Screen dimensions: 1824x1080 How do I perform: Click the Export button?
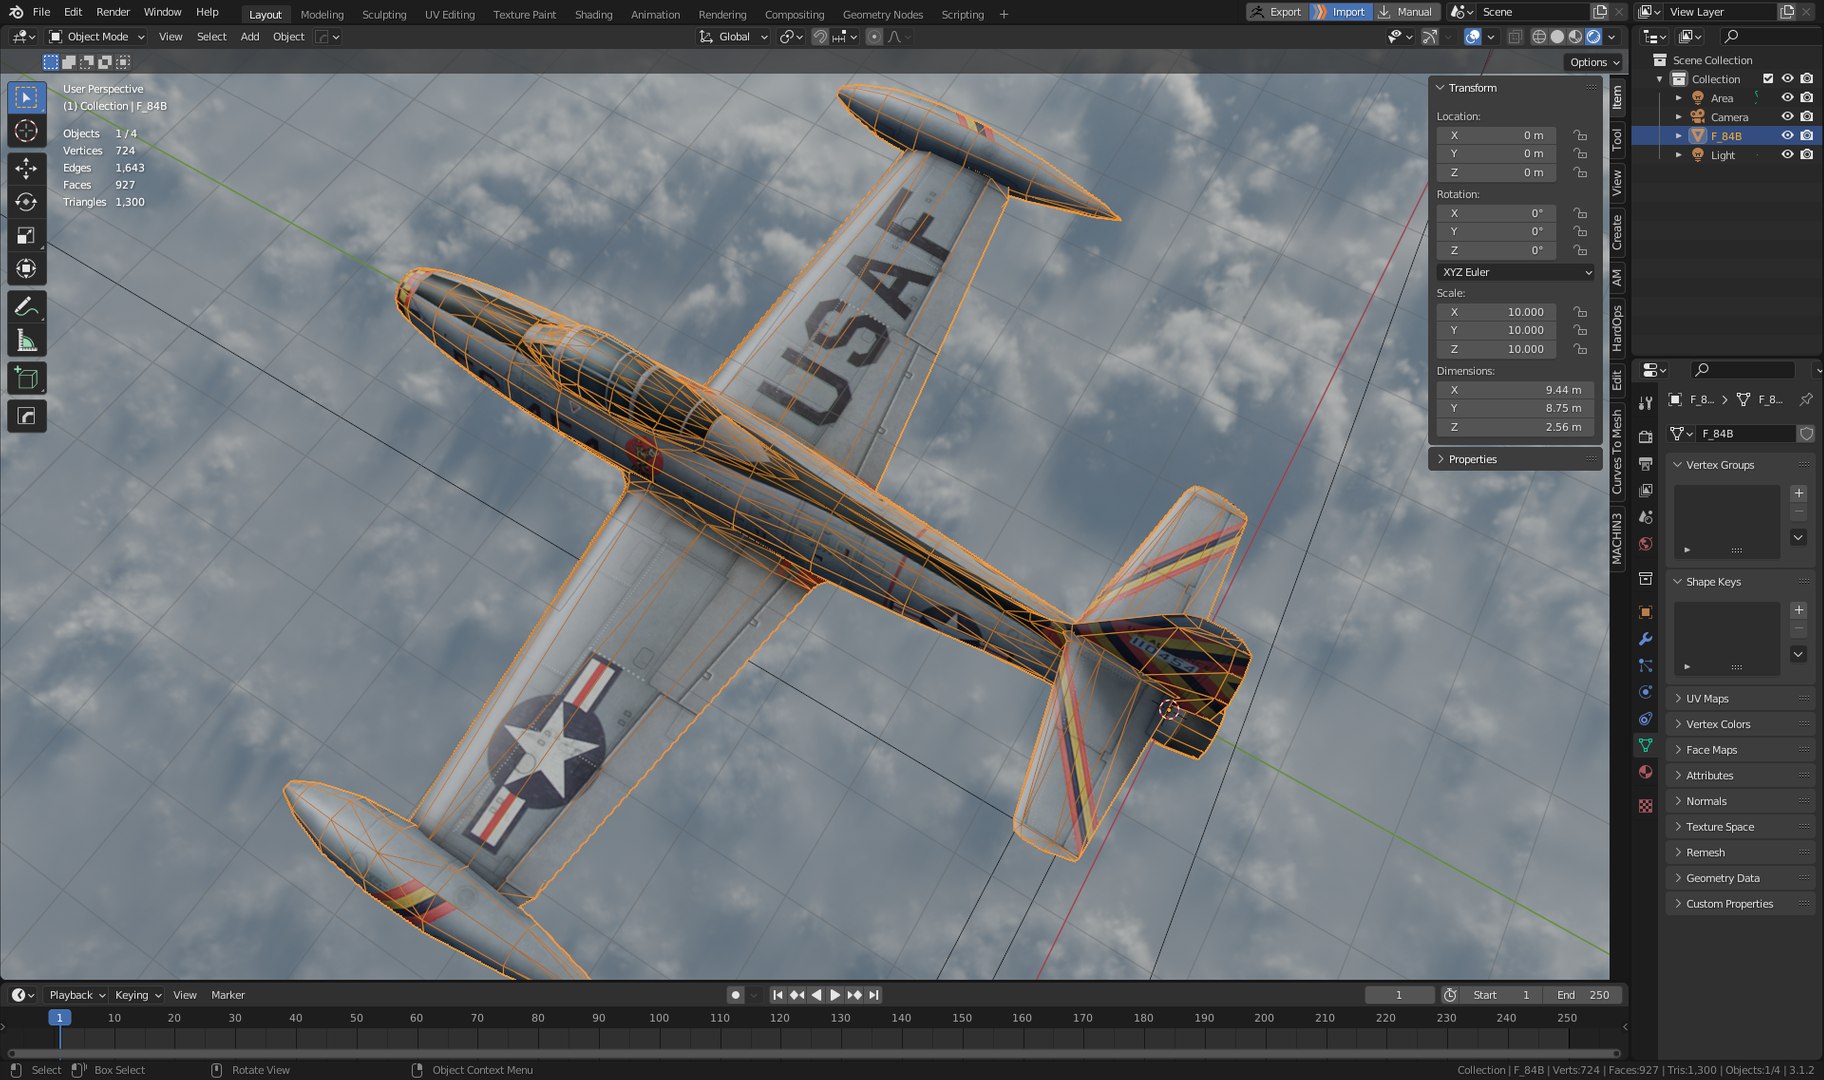tap(1276, 12)
